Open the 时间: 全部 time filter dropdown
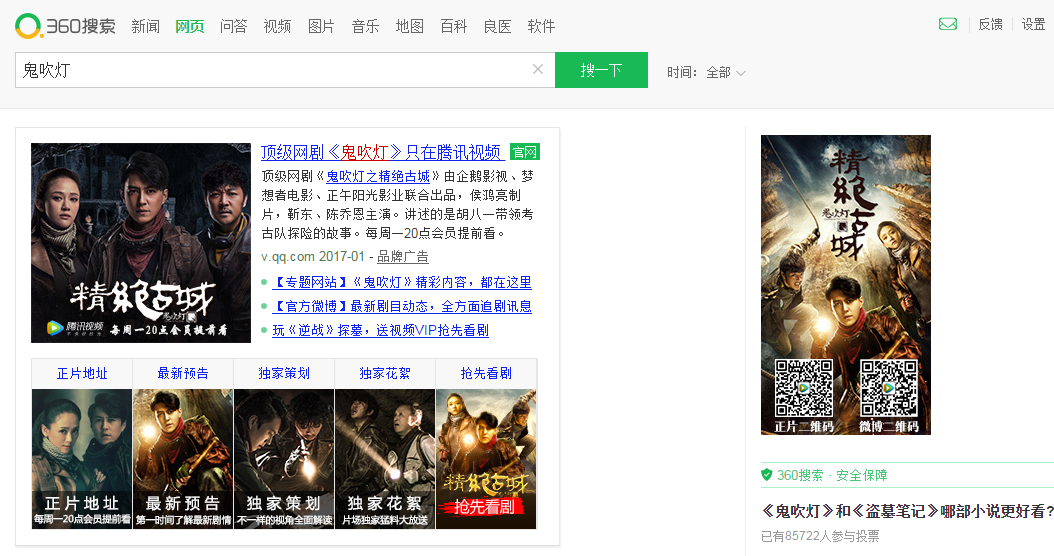Image resolution: width=1054 pixels, height=556 pixels. pyautogui.click(x=706, y=72)
